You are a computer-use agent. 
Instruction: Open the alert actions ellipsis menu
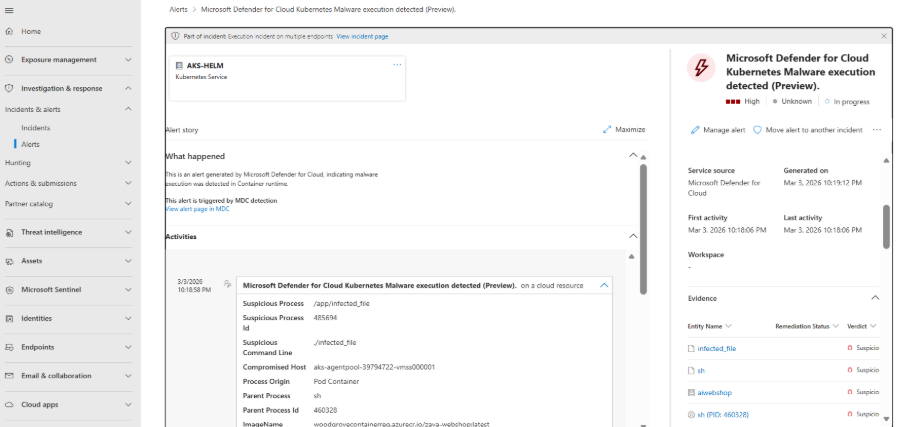point(876,130)
